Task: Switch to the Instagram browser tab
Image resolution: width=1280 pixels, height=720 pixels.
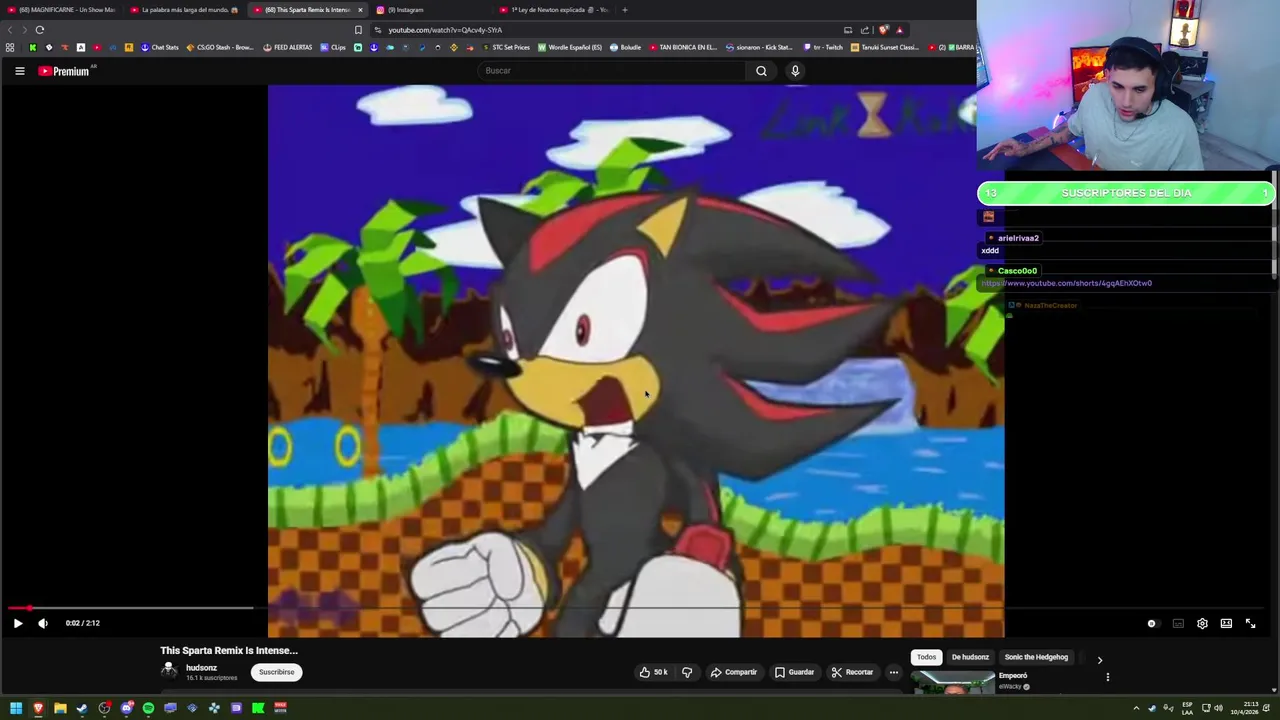Action: point(428,10)
